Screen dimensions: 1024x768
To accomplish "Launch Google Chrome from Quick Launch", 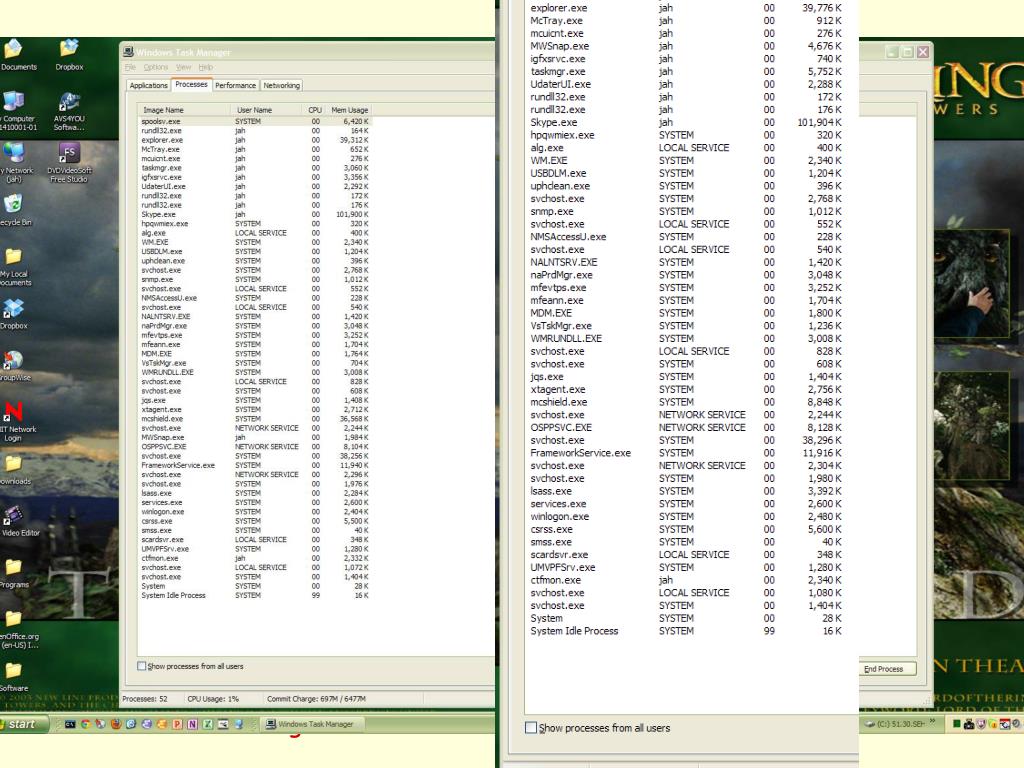I will point(85,724).
